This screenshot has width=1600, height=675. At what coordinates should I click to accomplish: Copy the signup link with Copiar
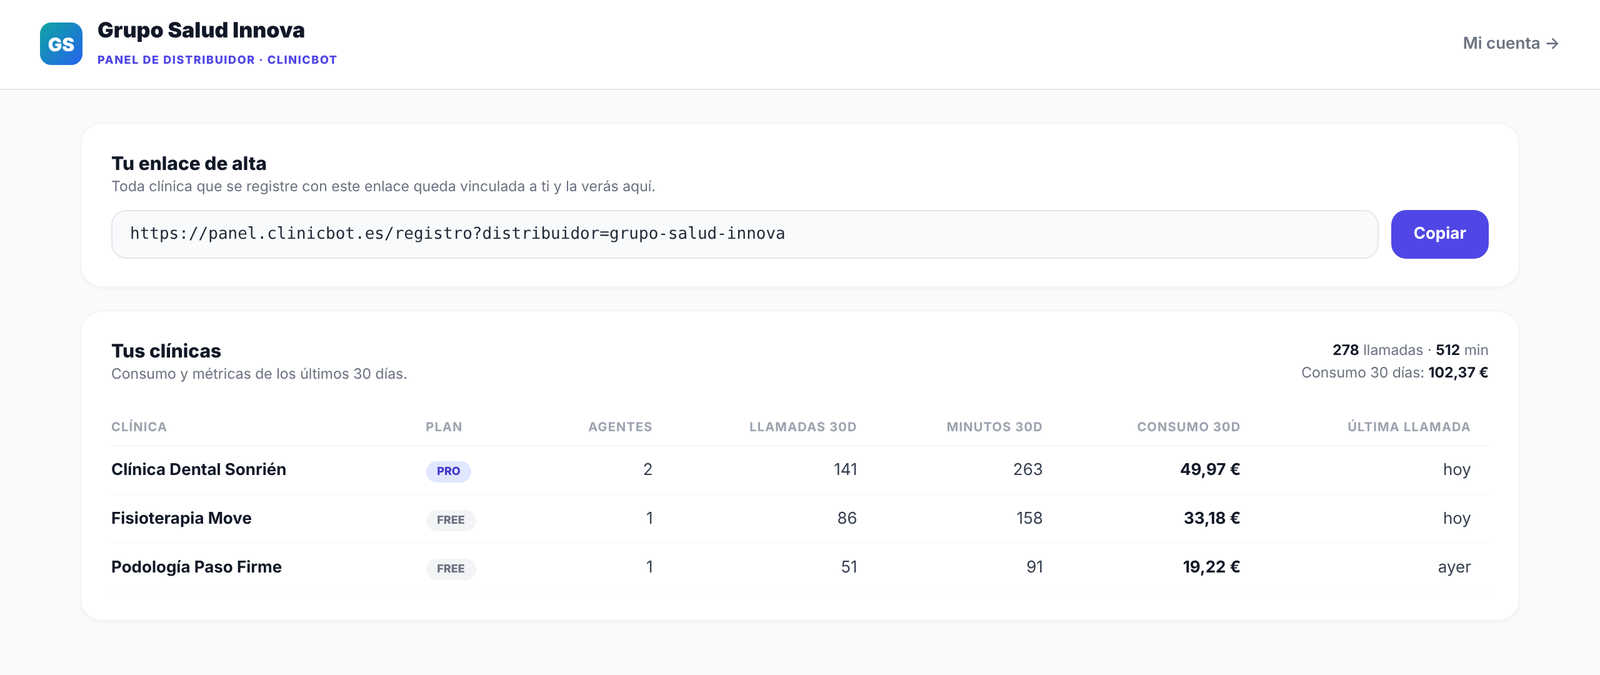[1439, 234]
